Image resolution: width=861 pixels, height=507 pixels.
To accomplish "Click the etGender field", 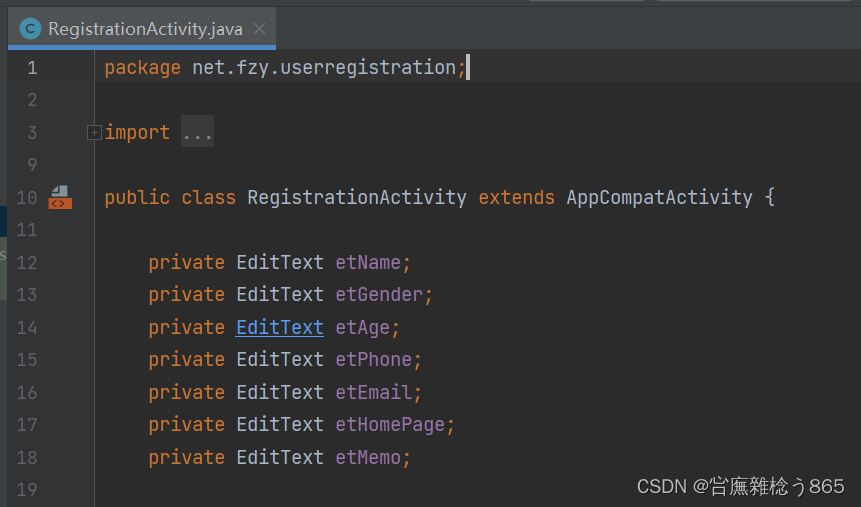I will click(x=379, y=295).
